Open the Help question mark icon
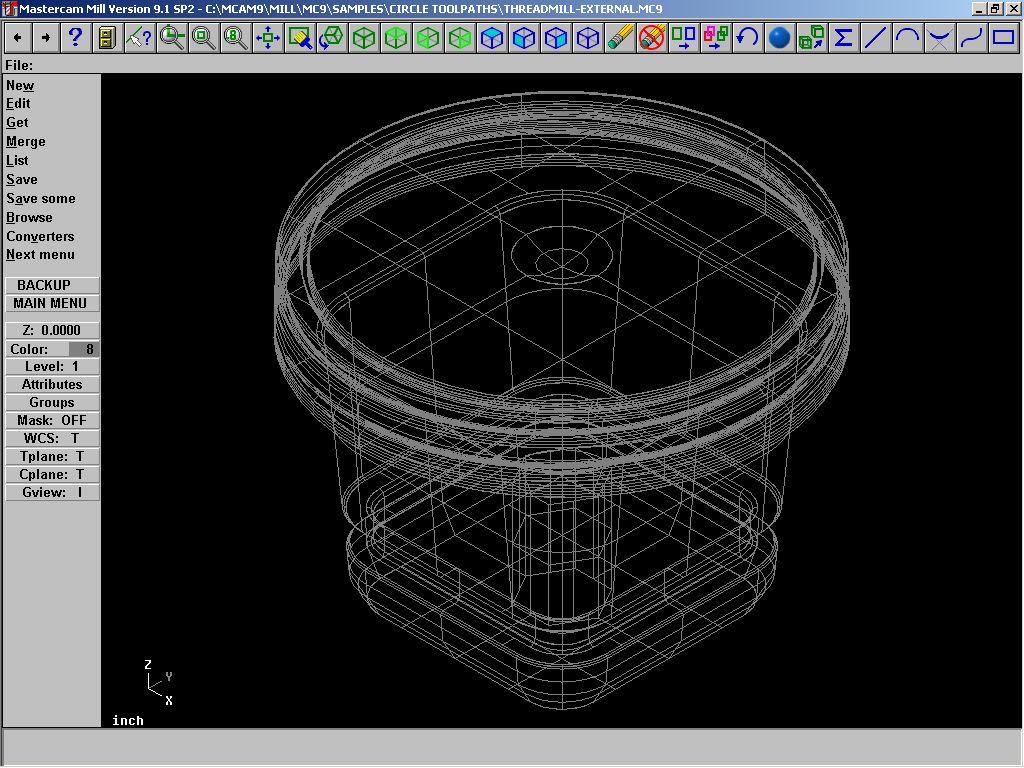Screen dimensions: 1024x768 [x=75, y=38]
